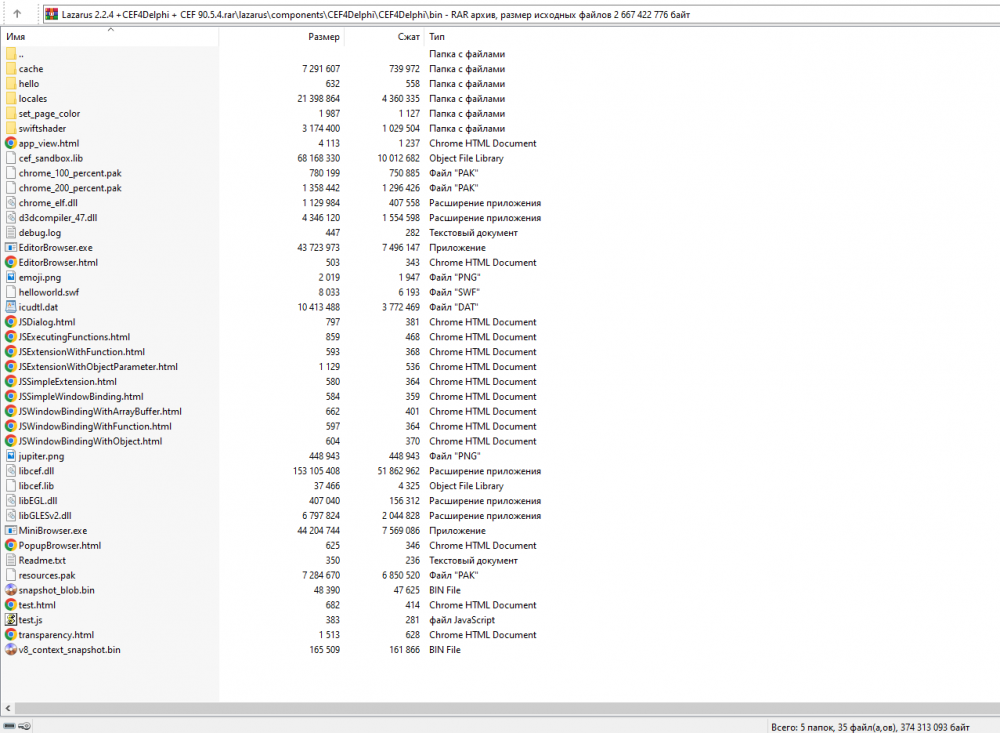The width and height of the screenshot is (1000, 733).
Task: Select JSWindowBindingWithObject.html file name
Action: point(91,441)
